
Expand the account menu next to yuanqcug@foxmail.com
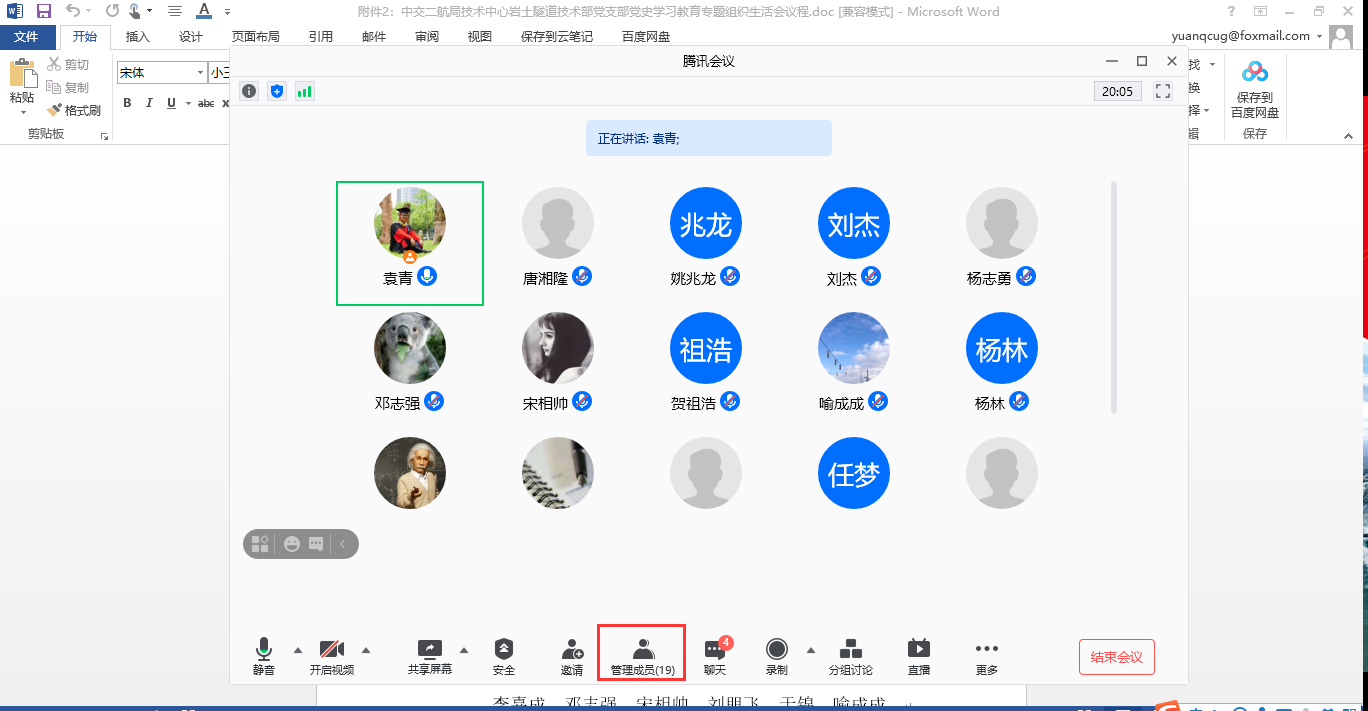pos(1320,36)
